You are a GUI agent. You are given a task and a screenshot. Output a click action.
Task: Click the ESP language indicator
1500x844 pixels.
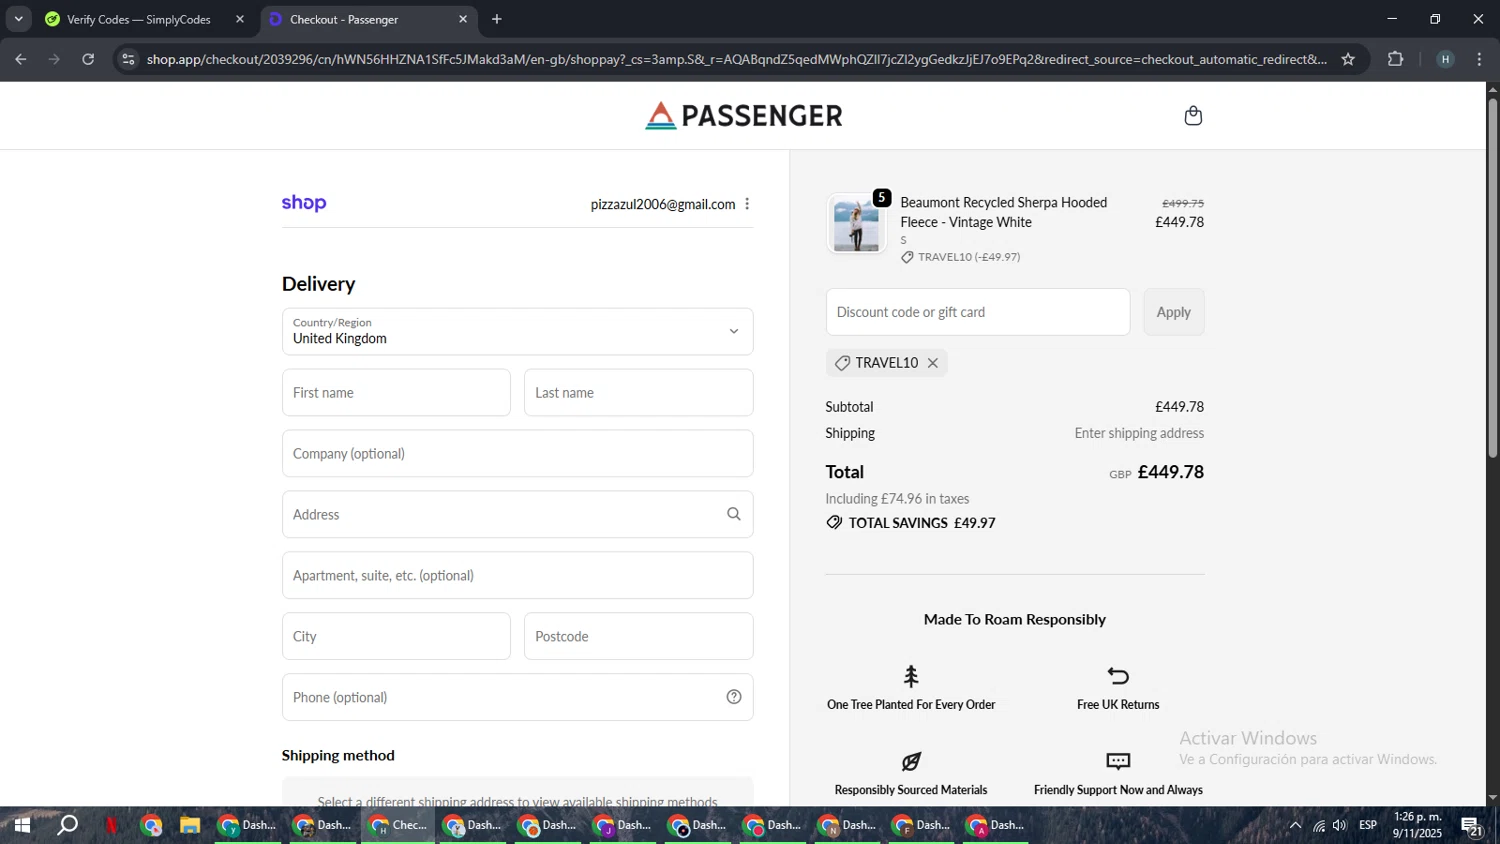pos(1368,825)
